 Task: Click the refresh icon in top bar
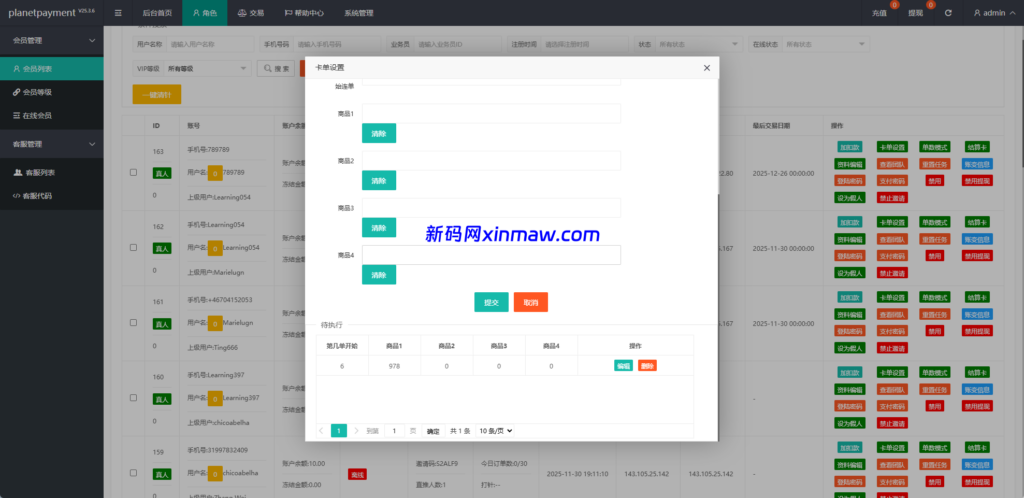948,13
